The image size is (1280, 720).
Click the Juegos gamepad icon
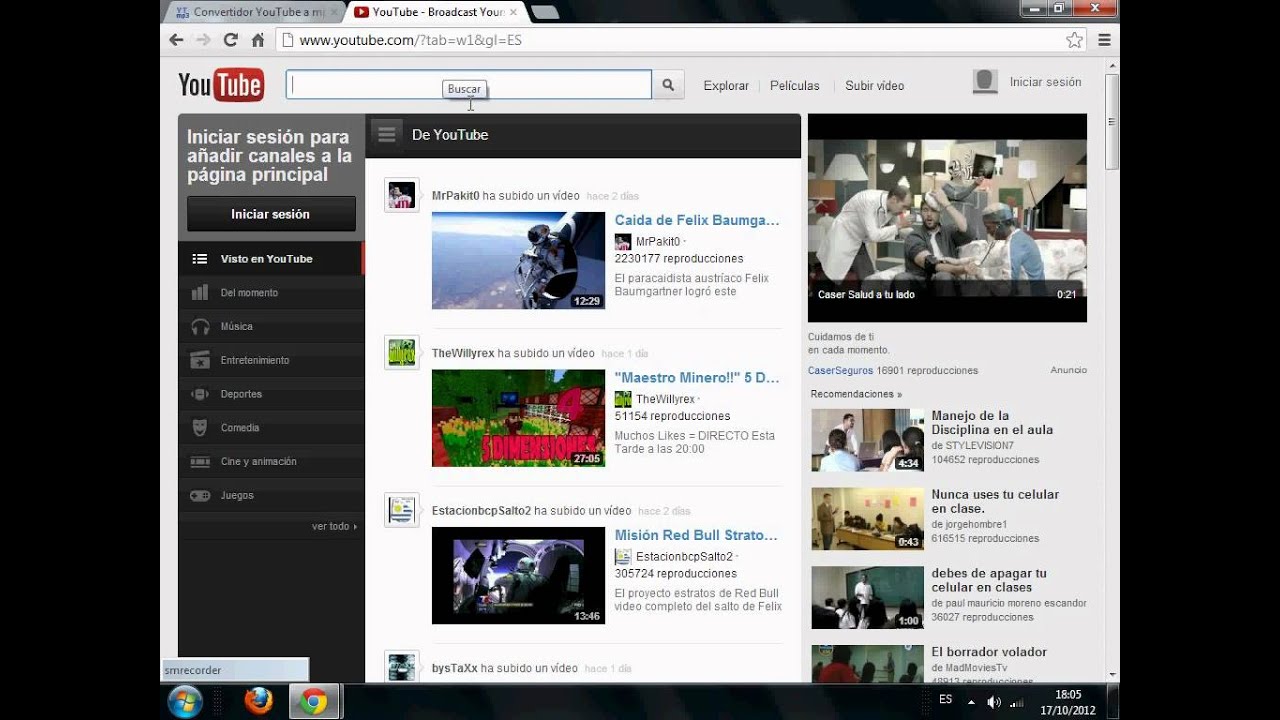click(x=200, y=496)
